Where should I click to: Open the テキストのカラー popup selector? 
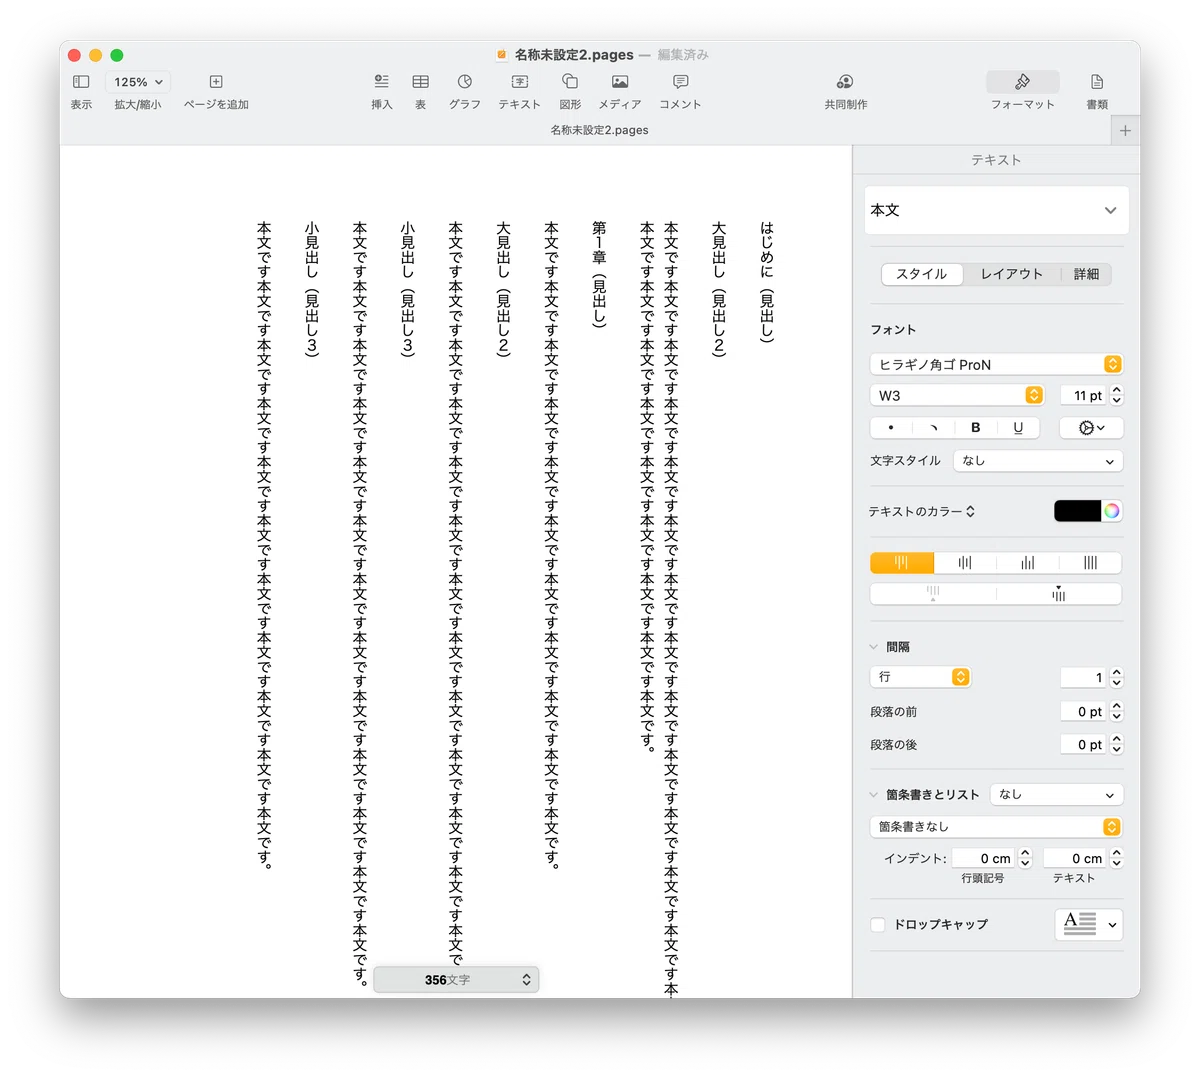[x=921, y=511]
